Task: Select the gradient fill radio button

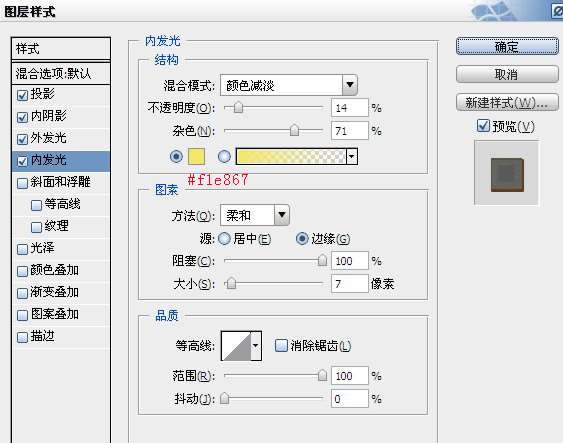Action: 224,156
